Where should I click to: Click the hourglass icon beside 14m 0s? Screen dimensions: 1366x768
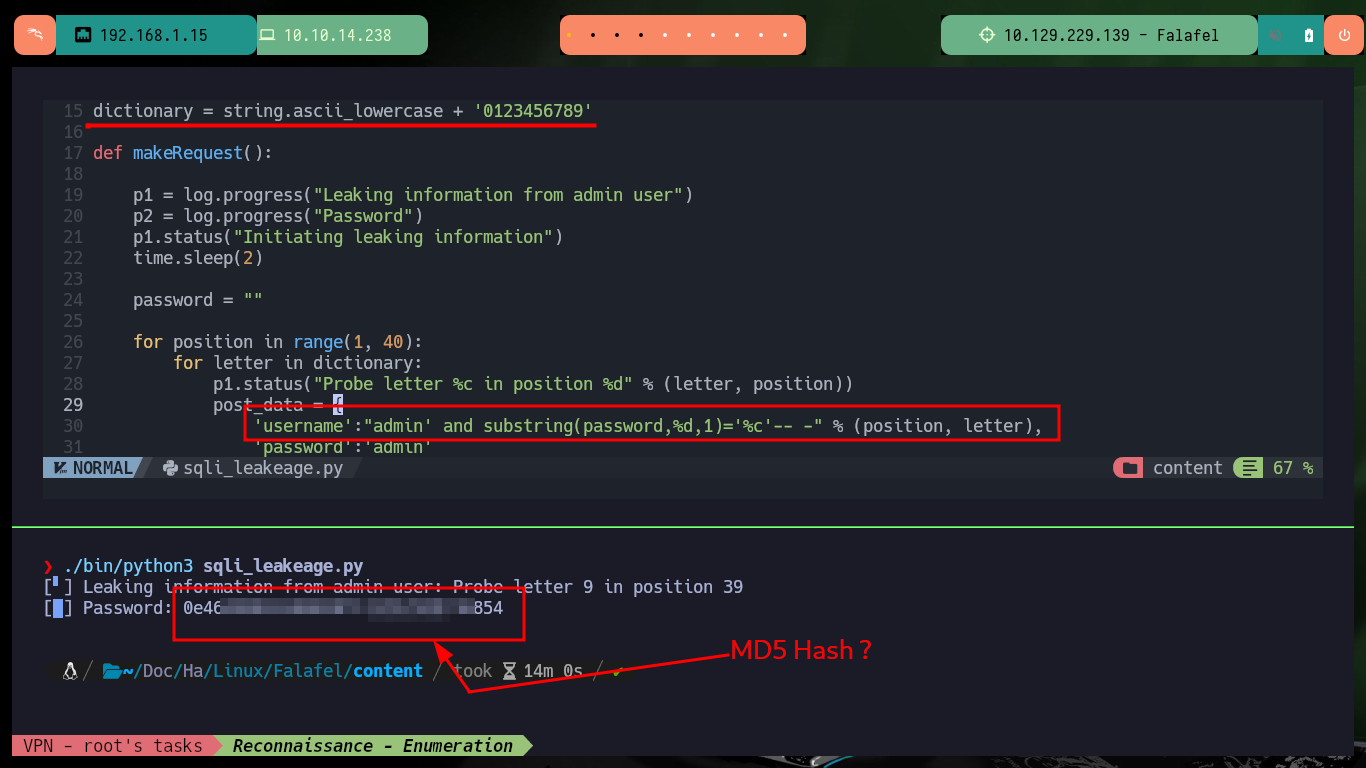510,671
